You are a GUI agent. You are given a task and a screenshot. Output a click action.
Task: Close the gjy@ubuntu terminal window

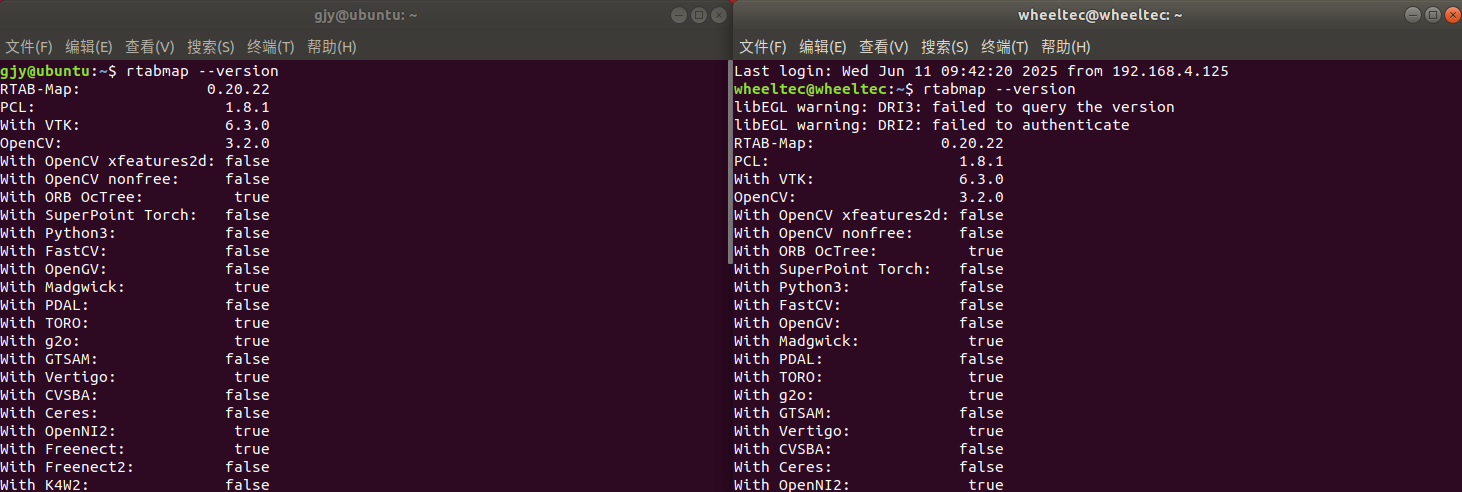coord(719,15)
